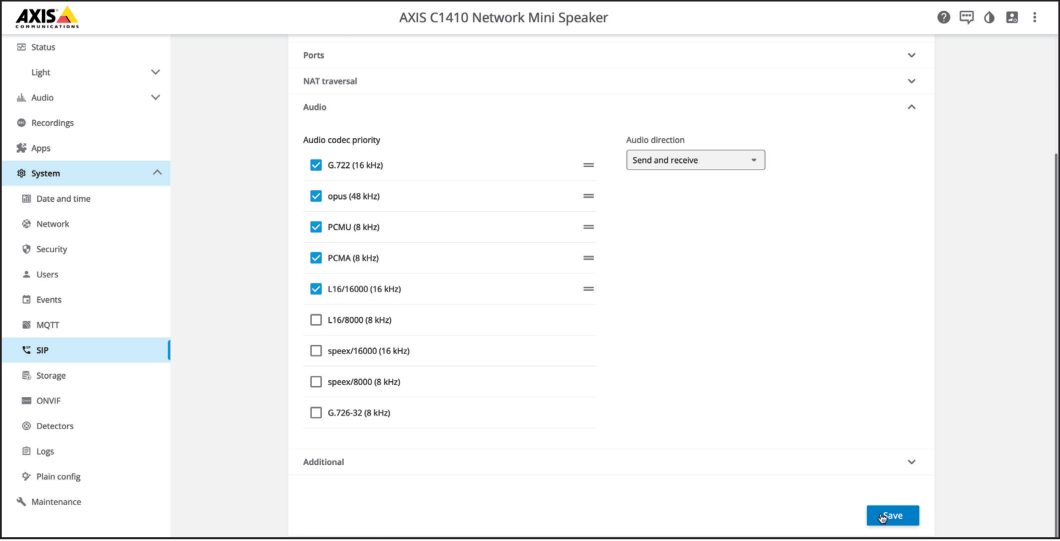1060x541 pixels.
Task: Toggle the contrast theme icon
Action: point(989,18)
